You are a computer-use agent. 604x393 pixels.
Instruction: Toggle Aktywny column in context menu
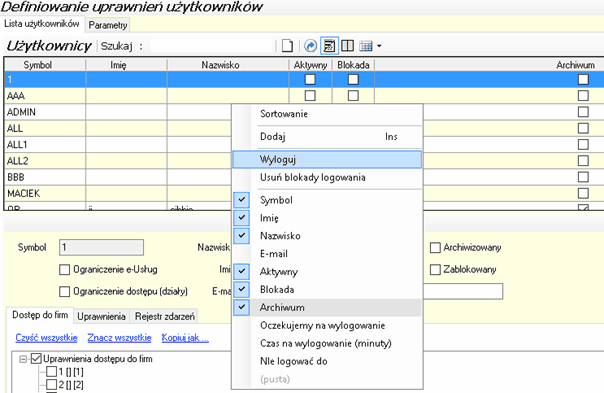pyautogui.click(x=327, y=272)
